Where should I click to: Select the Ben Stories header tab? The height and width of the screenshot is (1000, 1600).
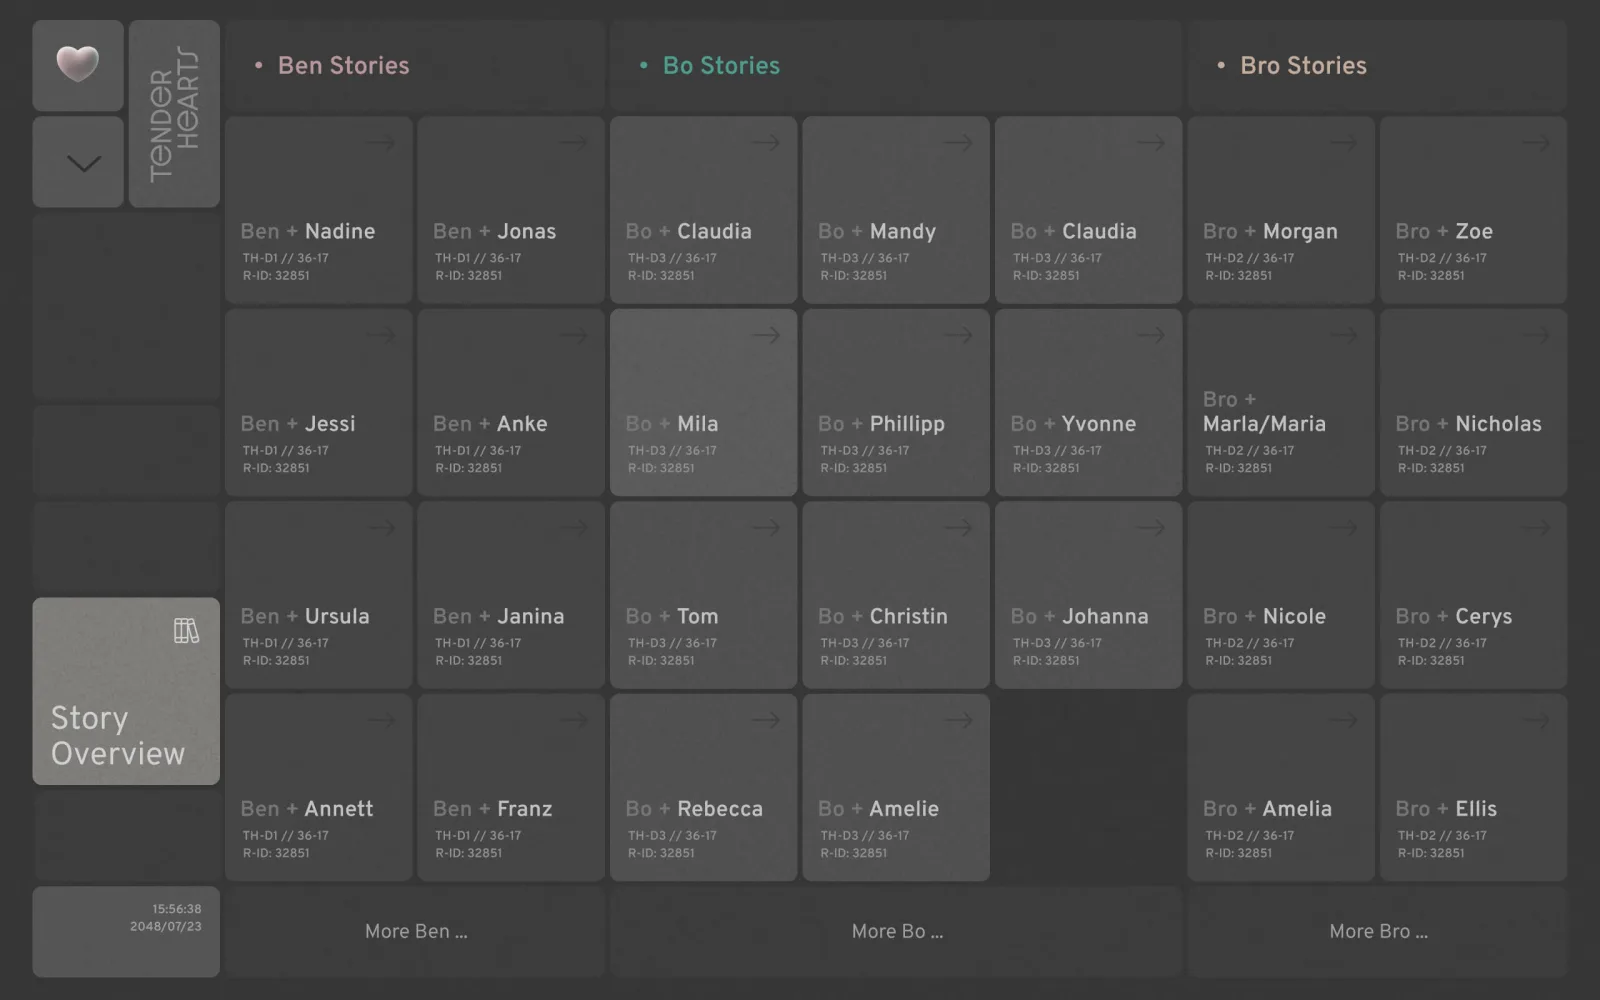[343, 66]
